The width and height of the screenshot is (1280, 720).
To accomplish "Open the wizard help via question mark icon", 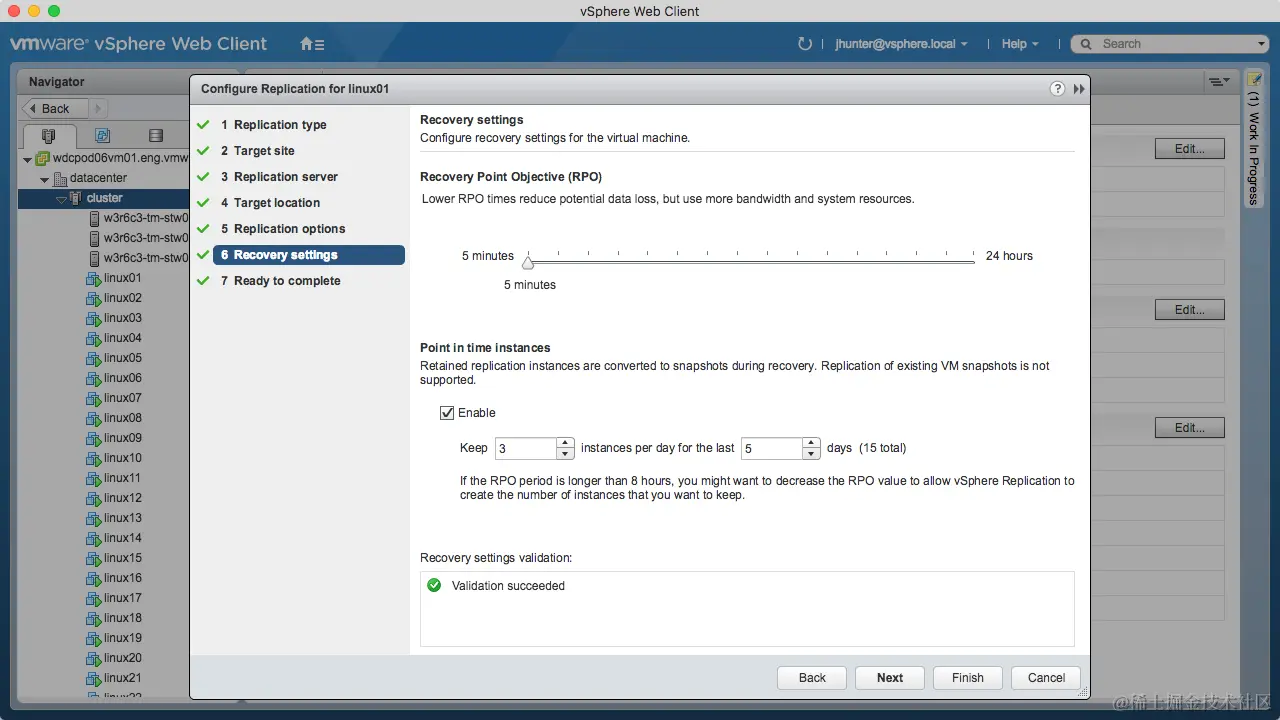I will [1057, 88].
